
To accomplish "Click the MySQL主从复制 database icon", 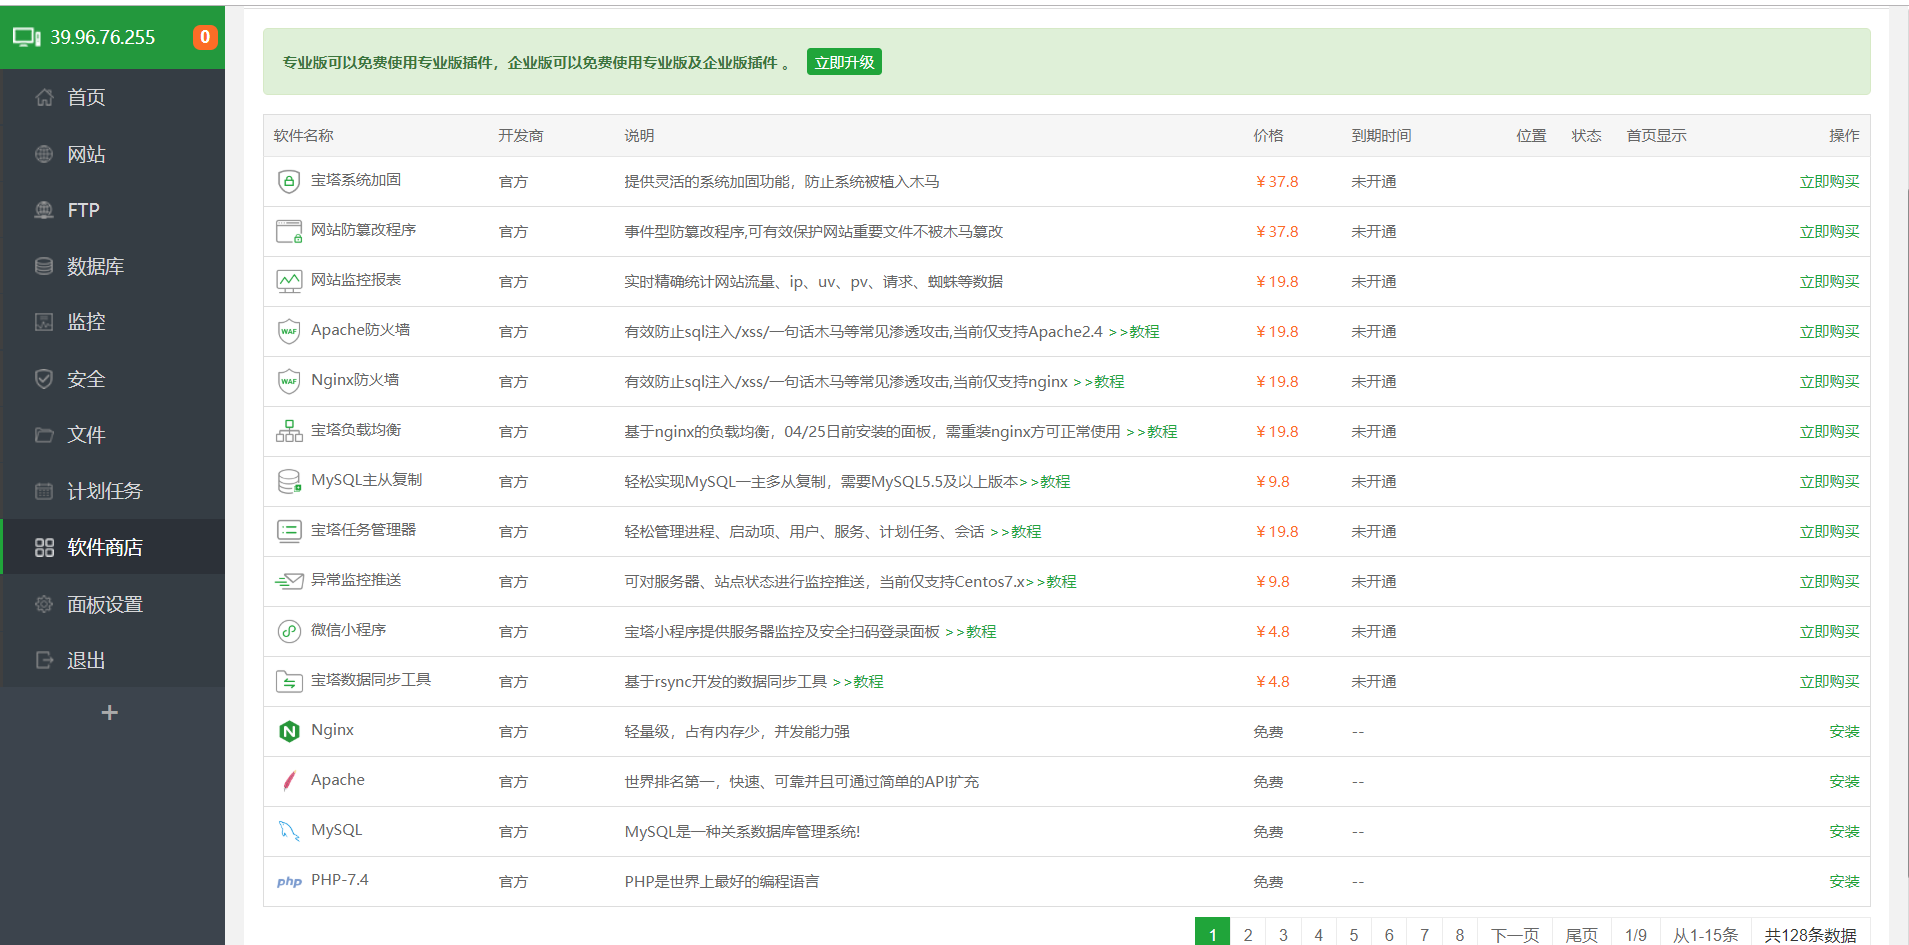I will (289, 481).
